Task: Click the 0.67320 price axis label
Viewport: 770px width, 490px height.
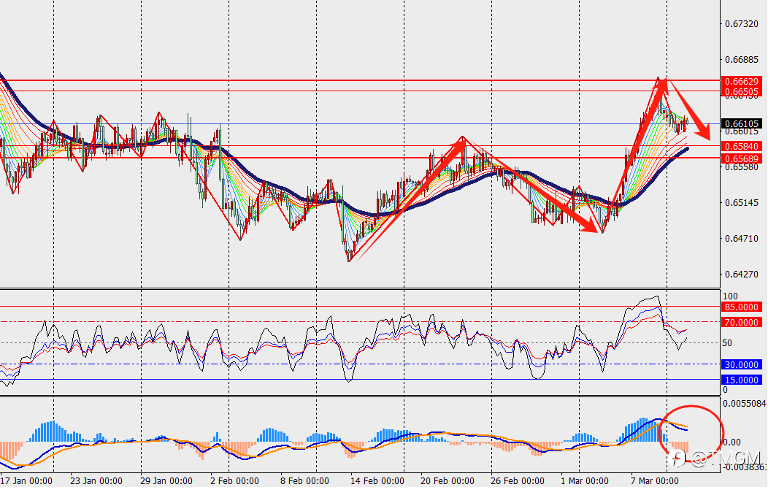Action: tap(742, 24)
